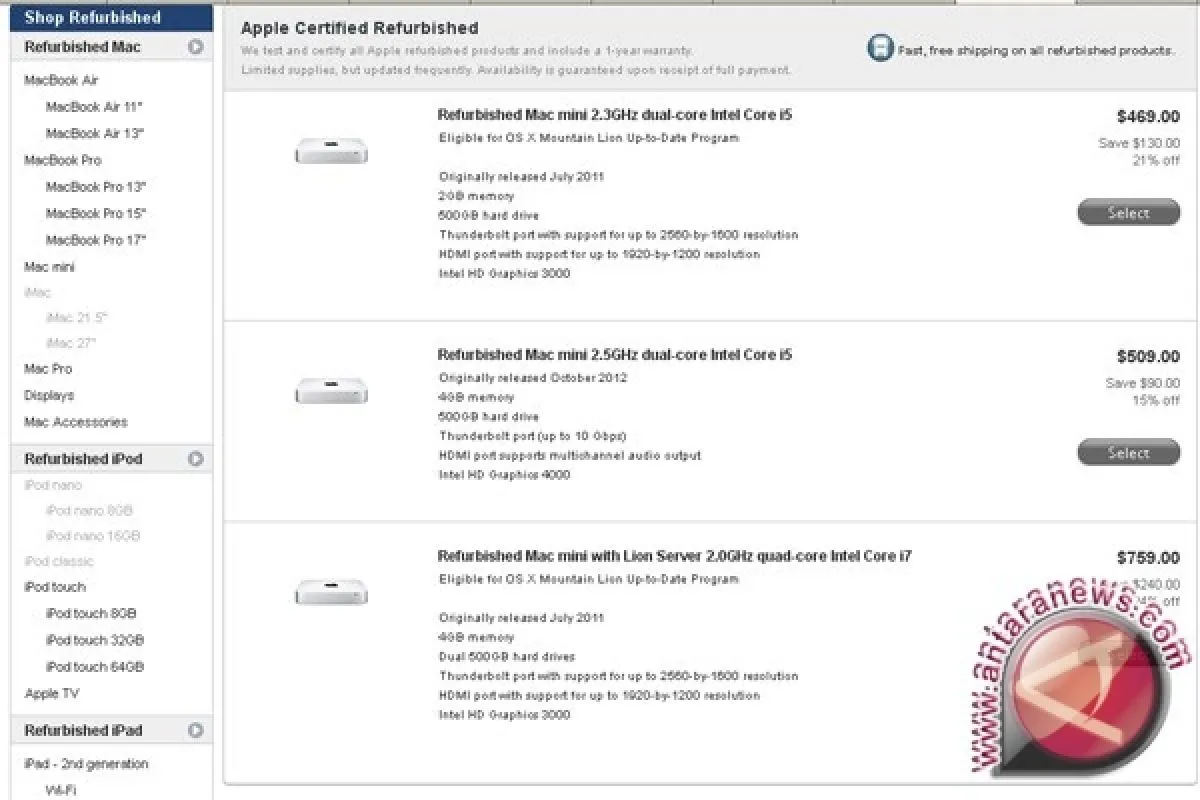1200x800 pixels.
Task: Open Refurbished iPod section
Action: 83,459
